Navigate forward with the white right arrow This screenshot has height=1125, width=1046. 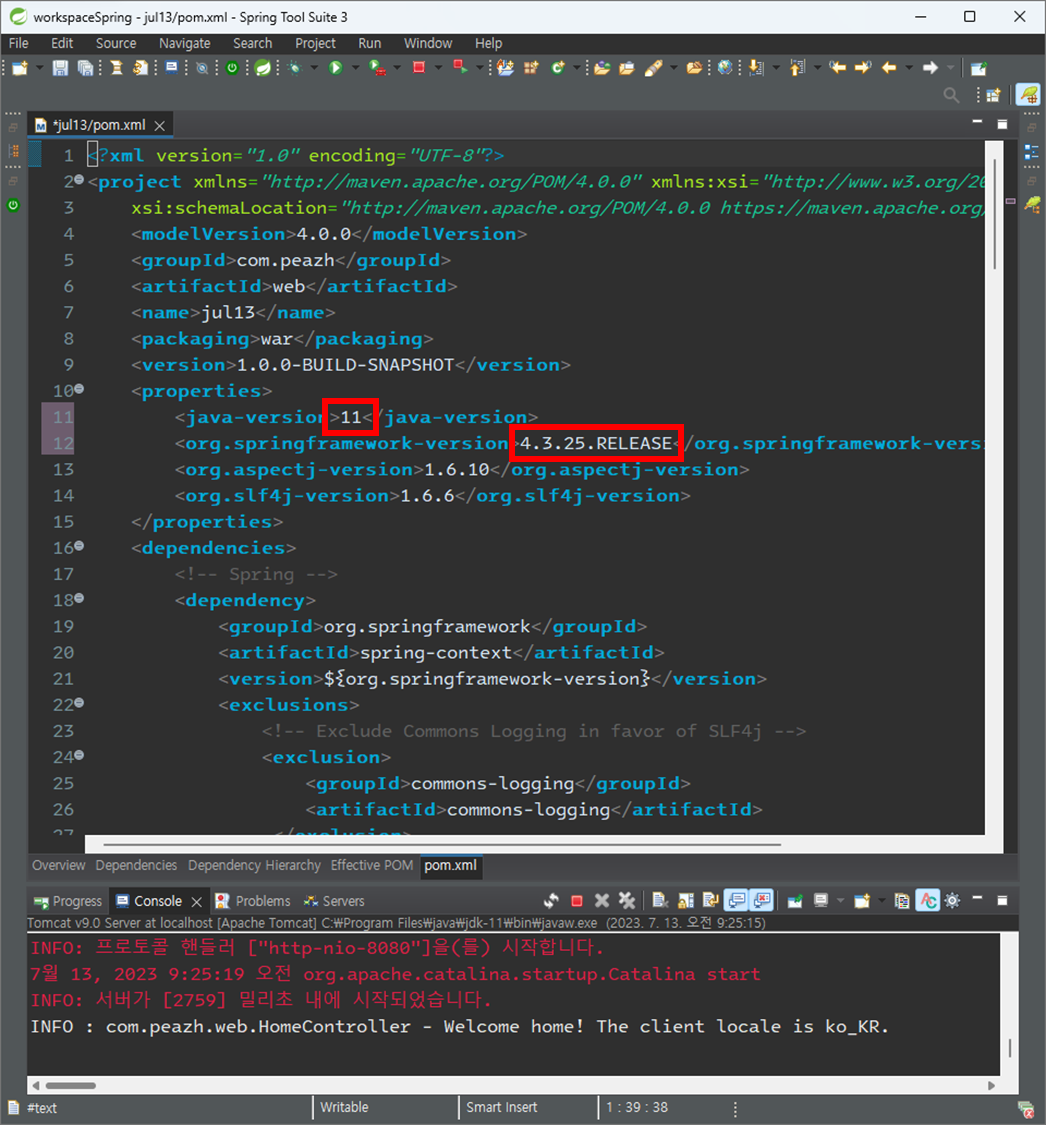pos(930,68)
